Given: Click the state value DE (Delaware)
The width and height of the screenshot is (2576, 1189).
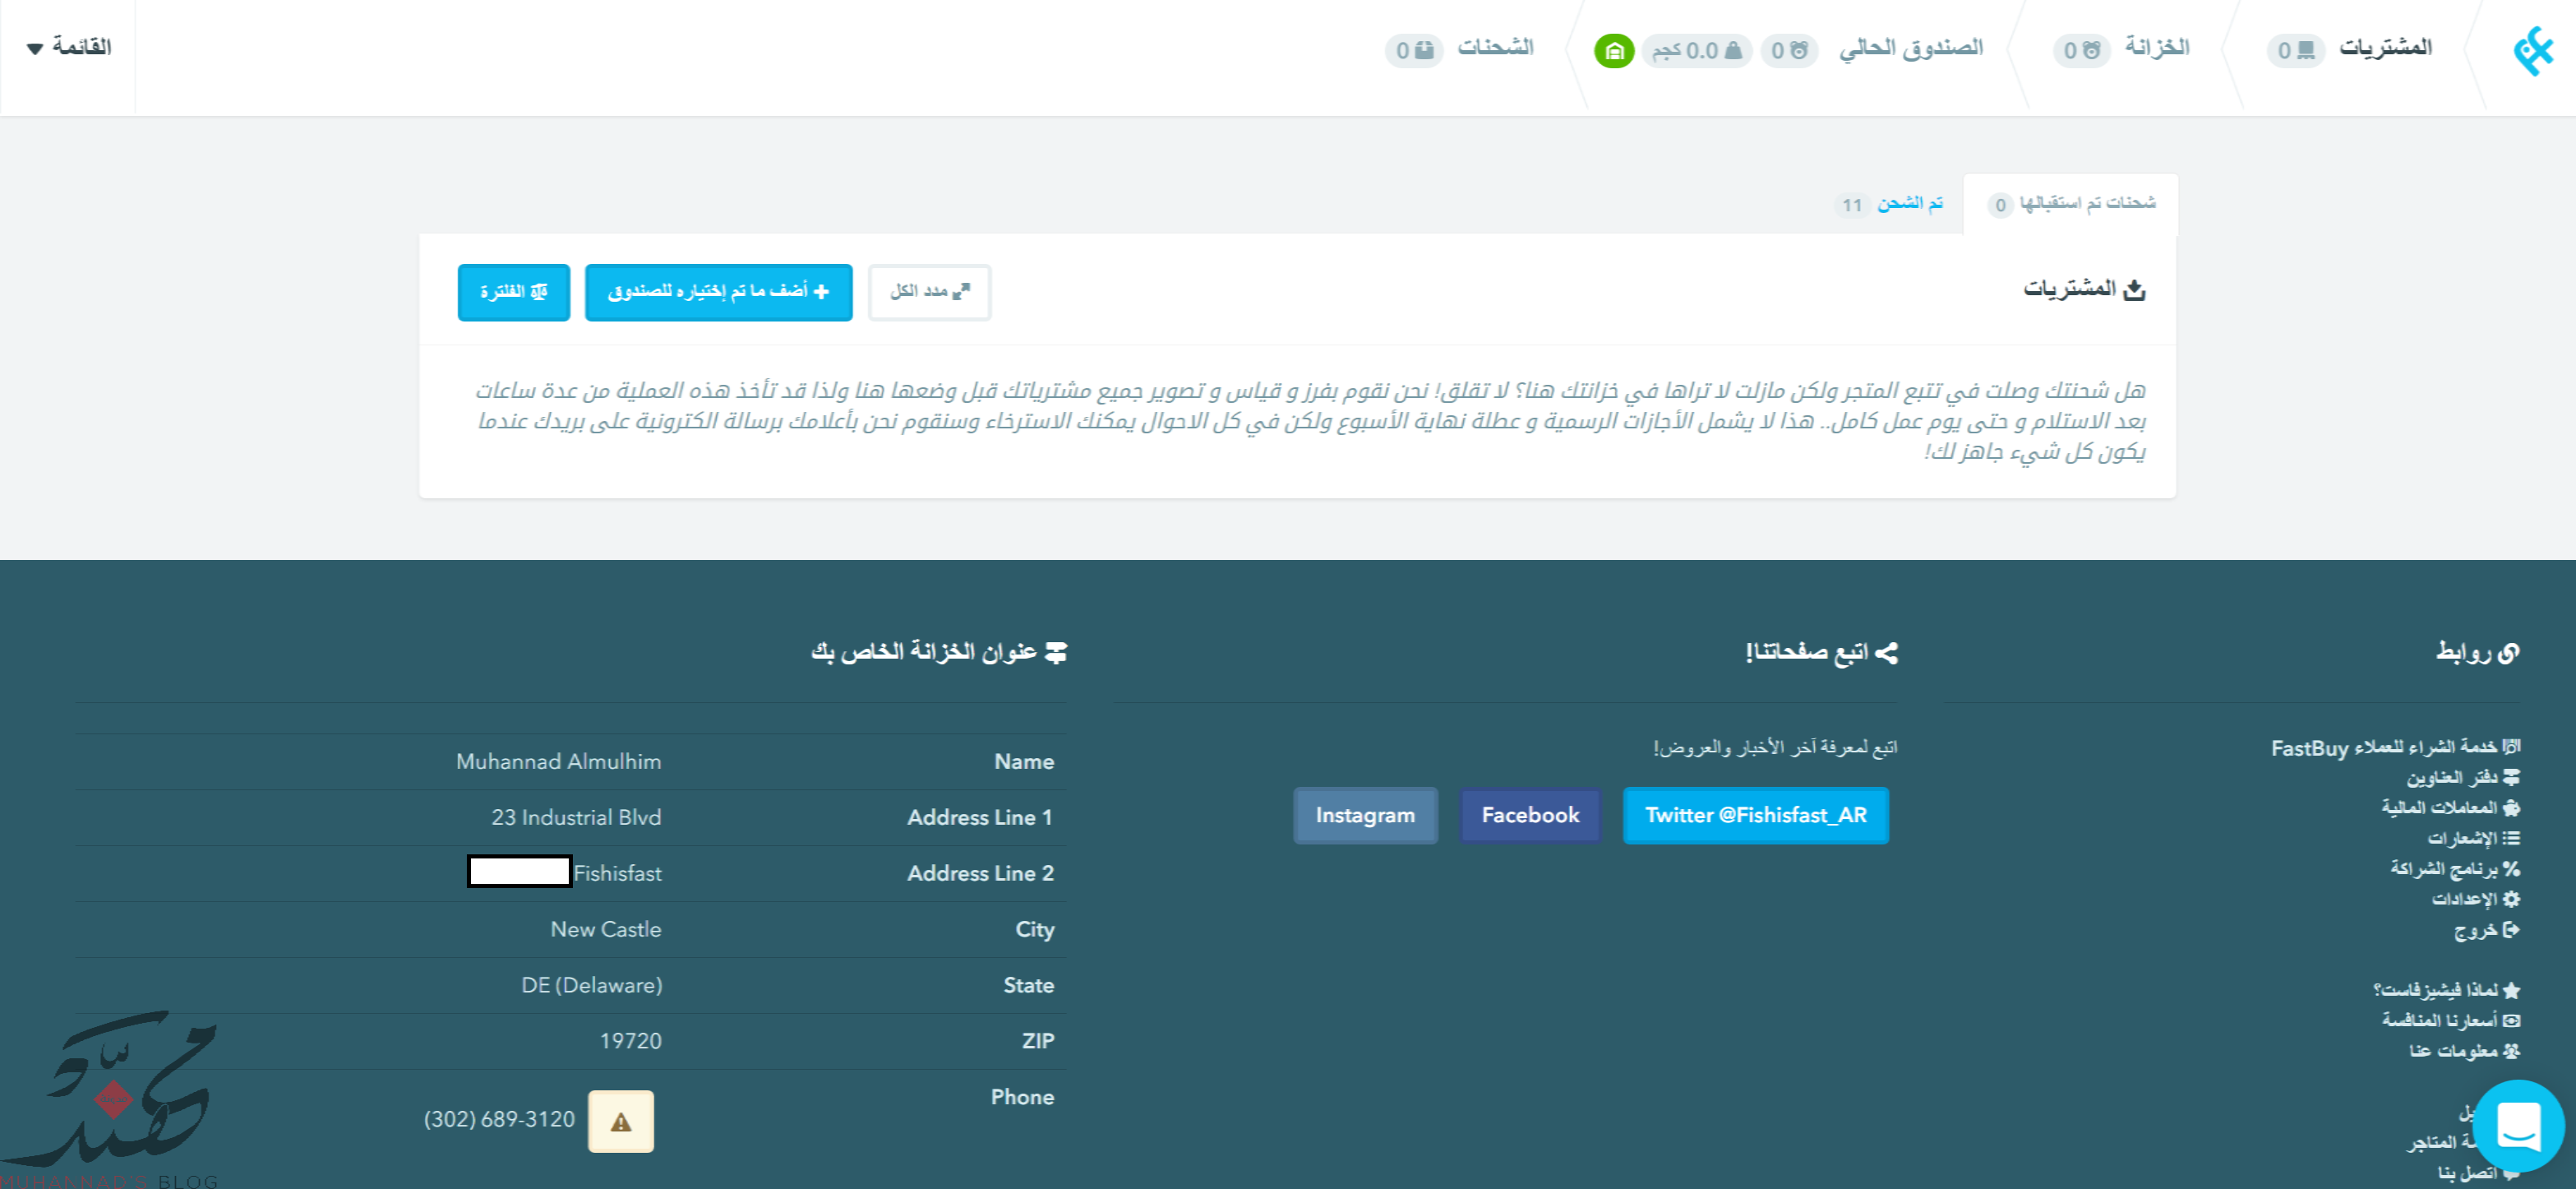Looking at the screenshot, I should [x=592, y=986].
